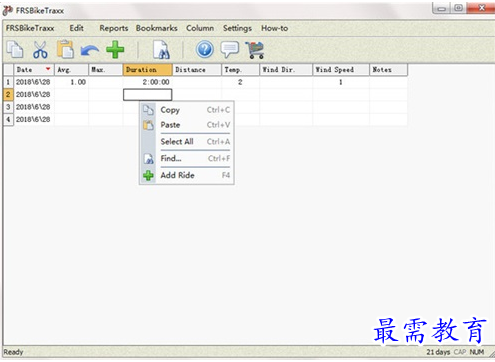Click the empty Duration cell being edited in row 2
495x362 pixels.
click(x=148, y=95)
